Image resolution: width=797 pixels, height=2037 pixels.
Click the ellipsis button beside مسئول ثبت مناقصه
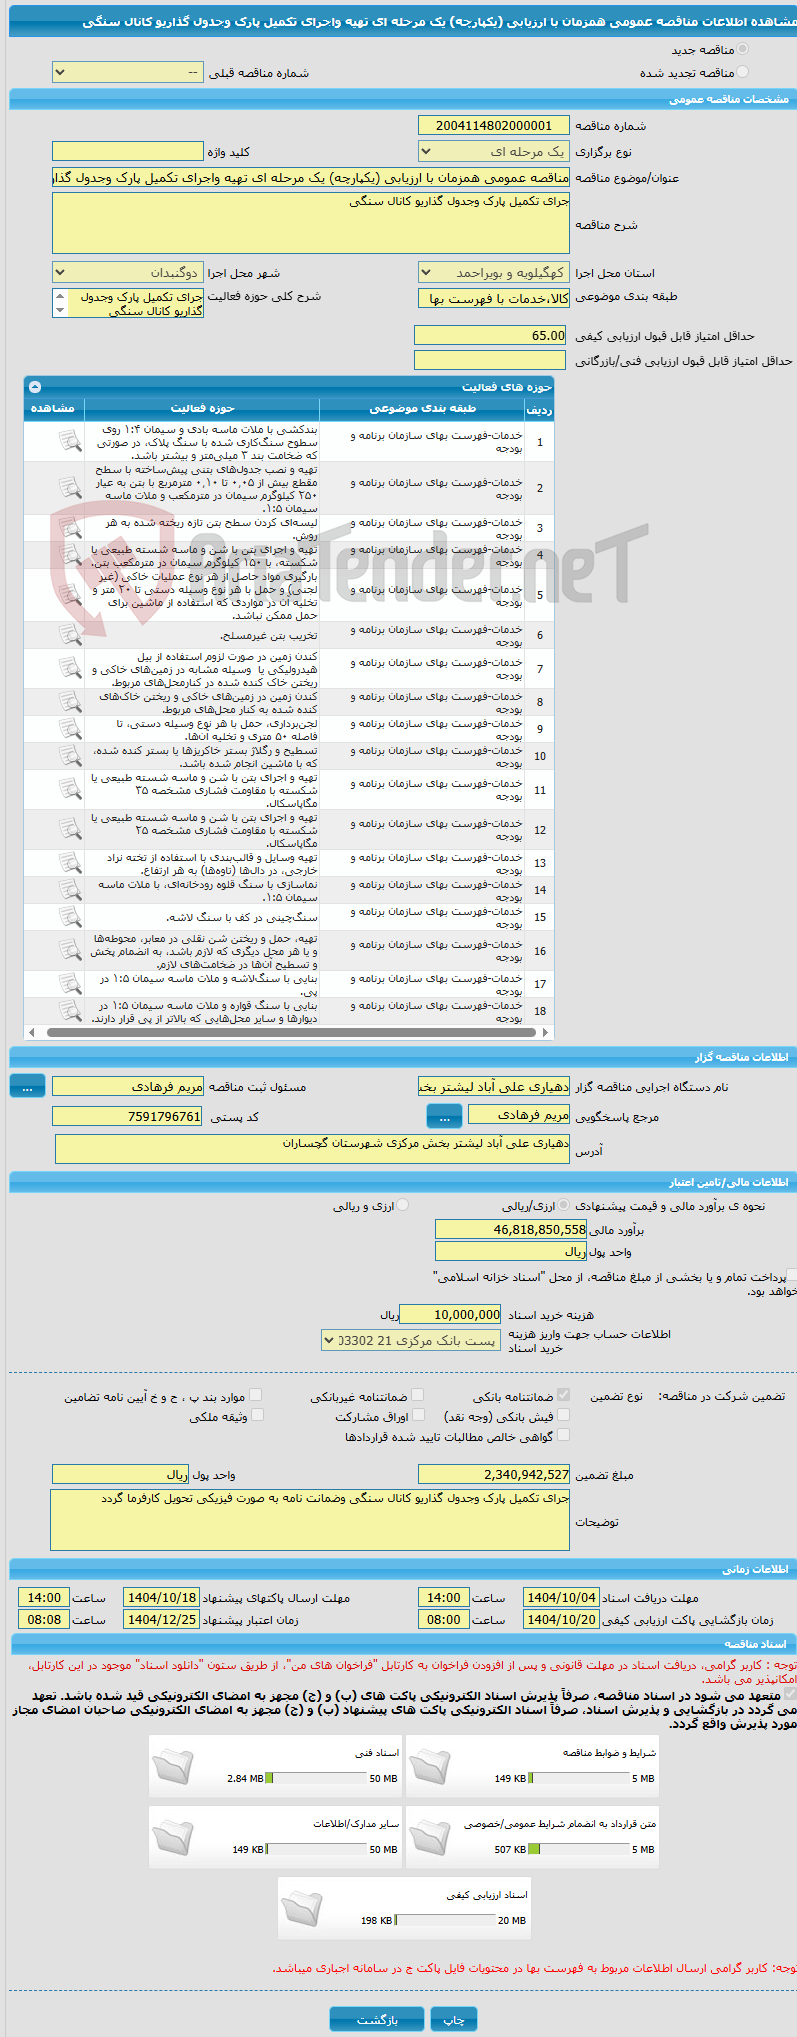[27, 1087]
